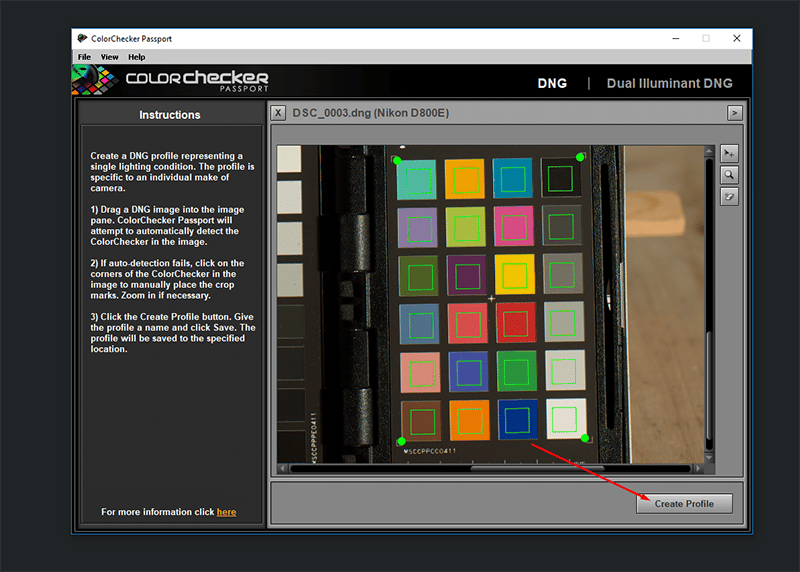Click the lime green patch on the chart
800x572 pixels.
pyautogui.click(x=466, y=228)
